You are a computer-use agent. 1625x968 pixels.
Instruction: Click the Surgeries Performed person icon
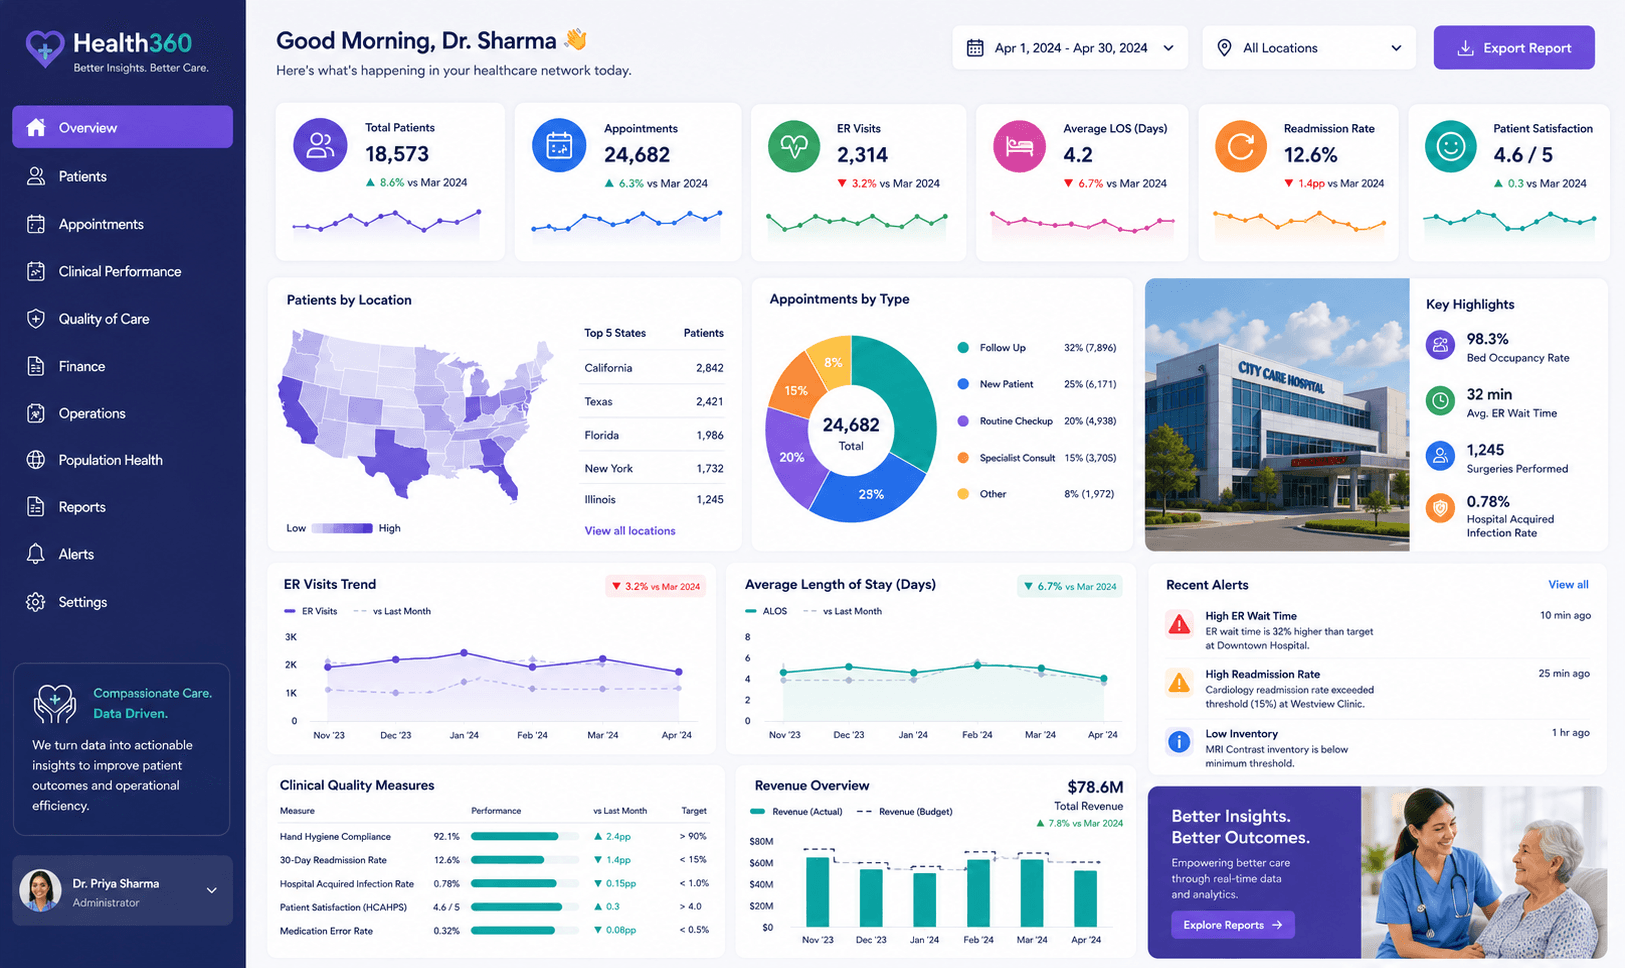pos(1440,457)
